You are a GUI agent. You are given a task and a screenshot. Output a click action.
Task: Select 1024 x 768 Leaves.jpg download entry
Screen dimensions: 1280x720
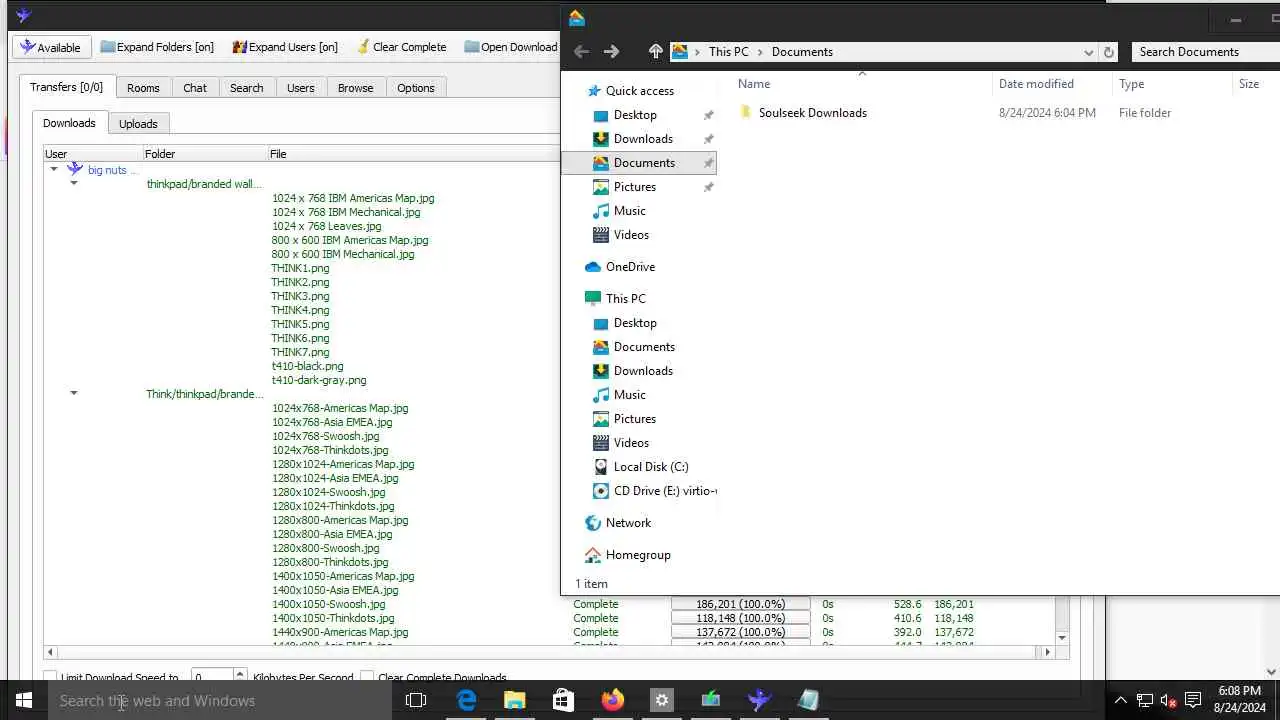326,226
